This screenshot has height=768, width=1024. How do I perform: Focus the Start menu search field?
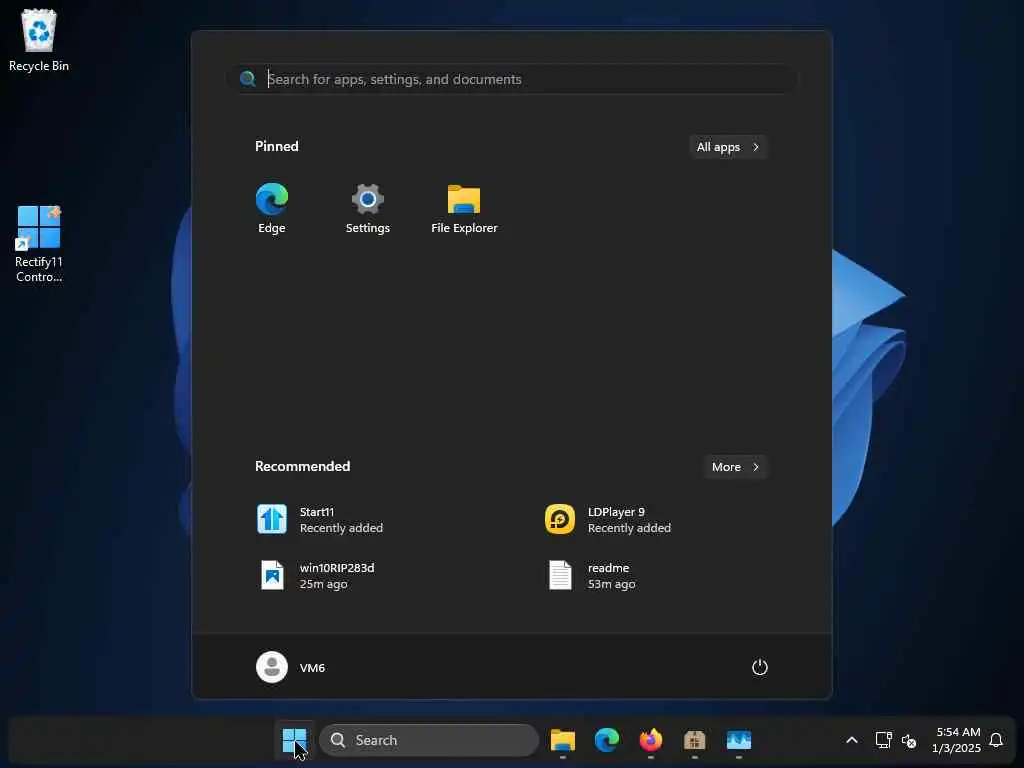coord(513,79)
